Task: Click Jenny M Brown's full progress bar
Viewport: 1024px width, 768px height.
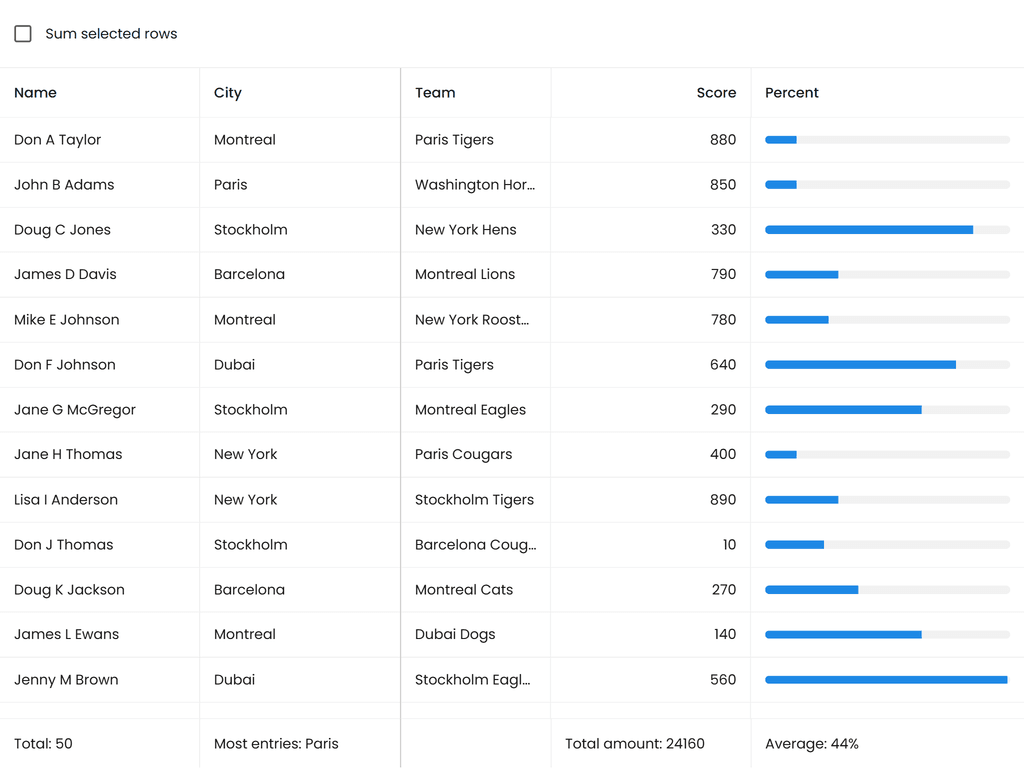Action: pyautogui.click(x=887, y=680)
